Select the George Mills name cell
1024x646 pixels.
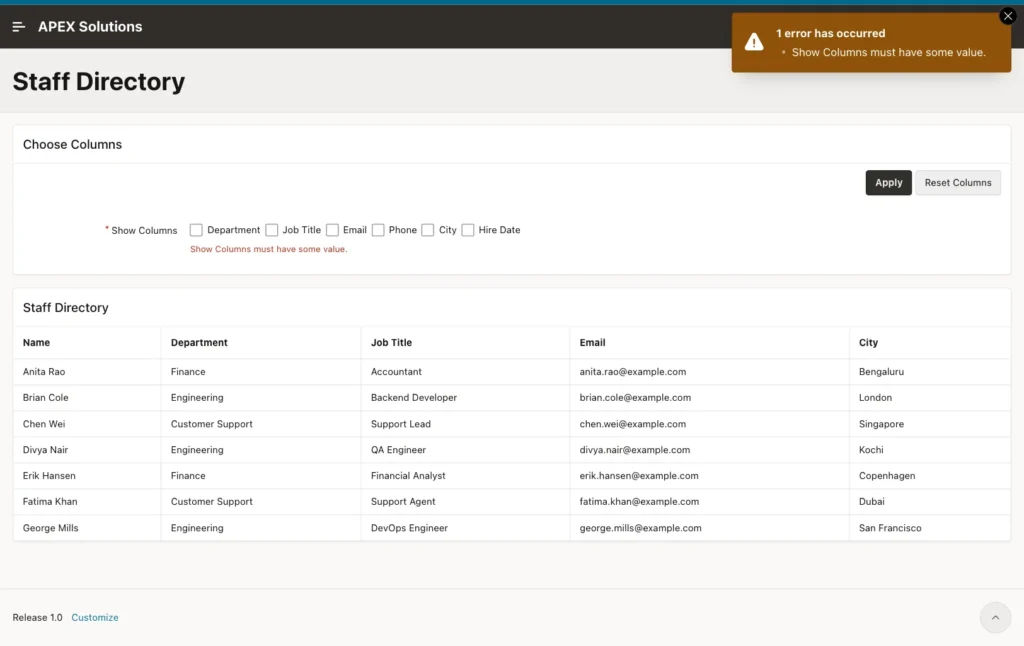(87, 528)
